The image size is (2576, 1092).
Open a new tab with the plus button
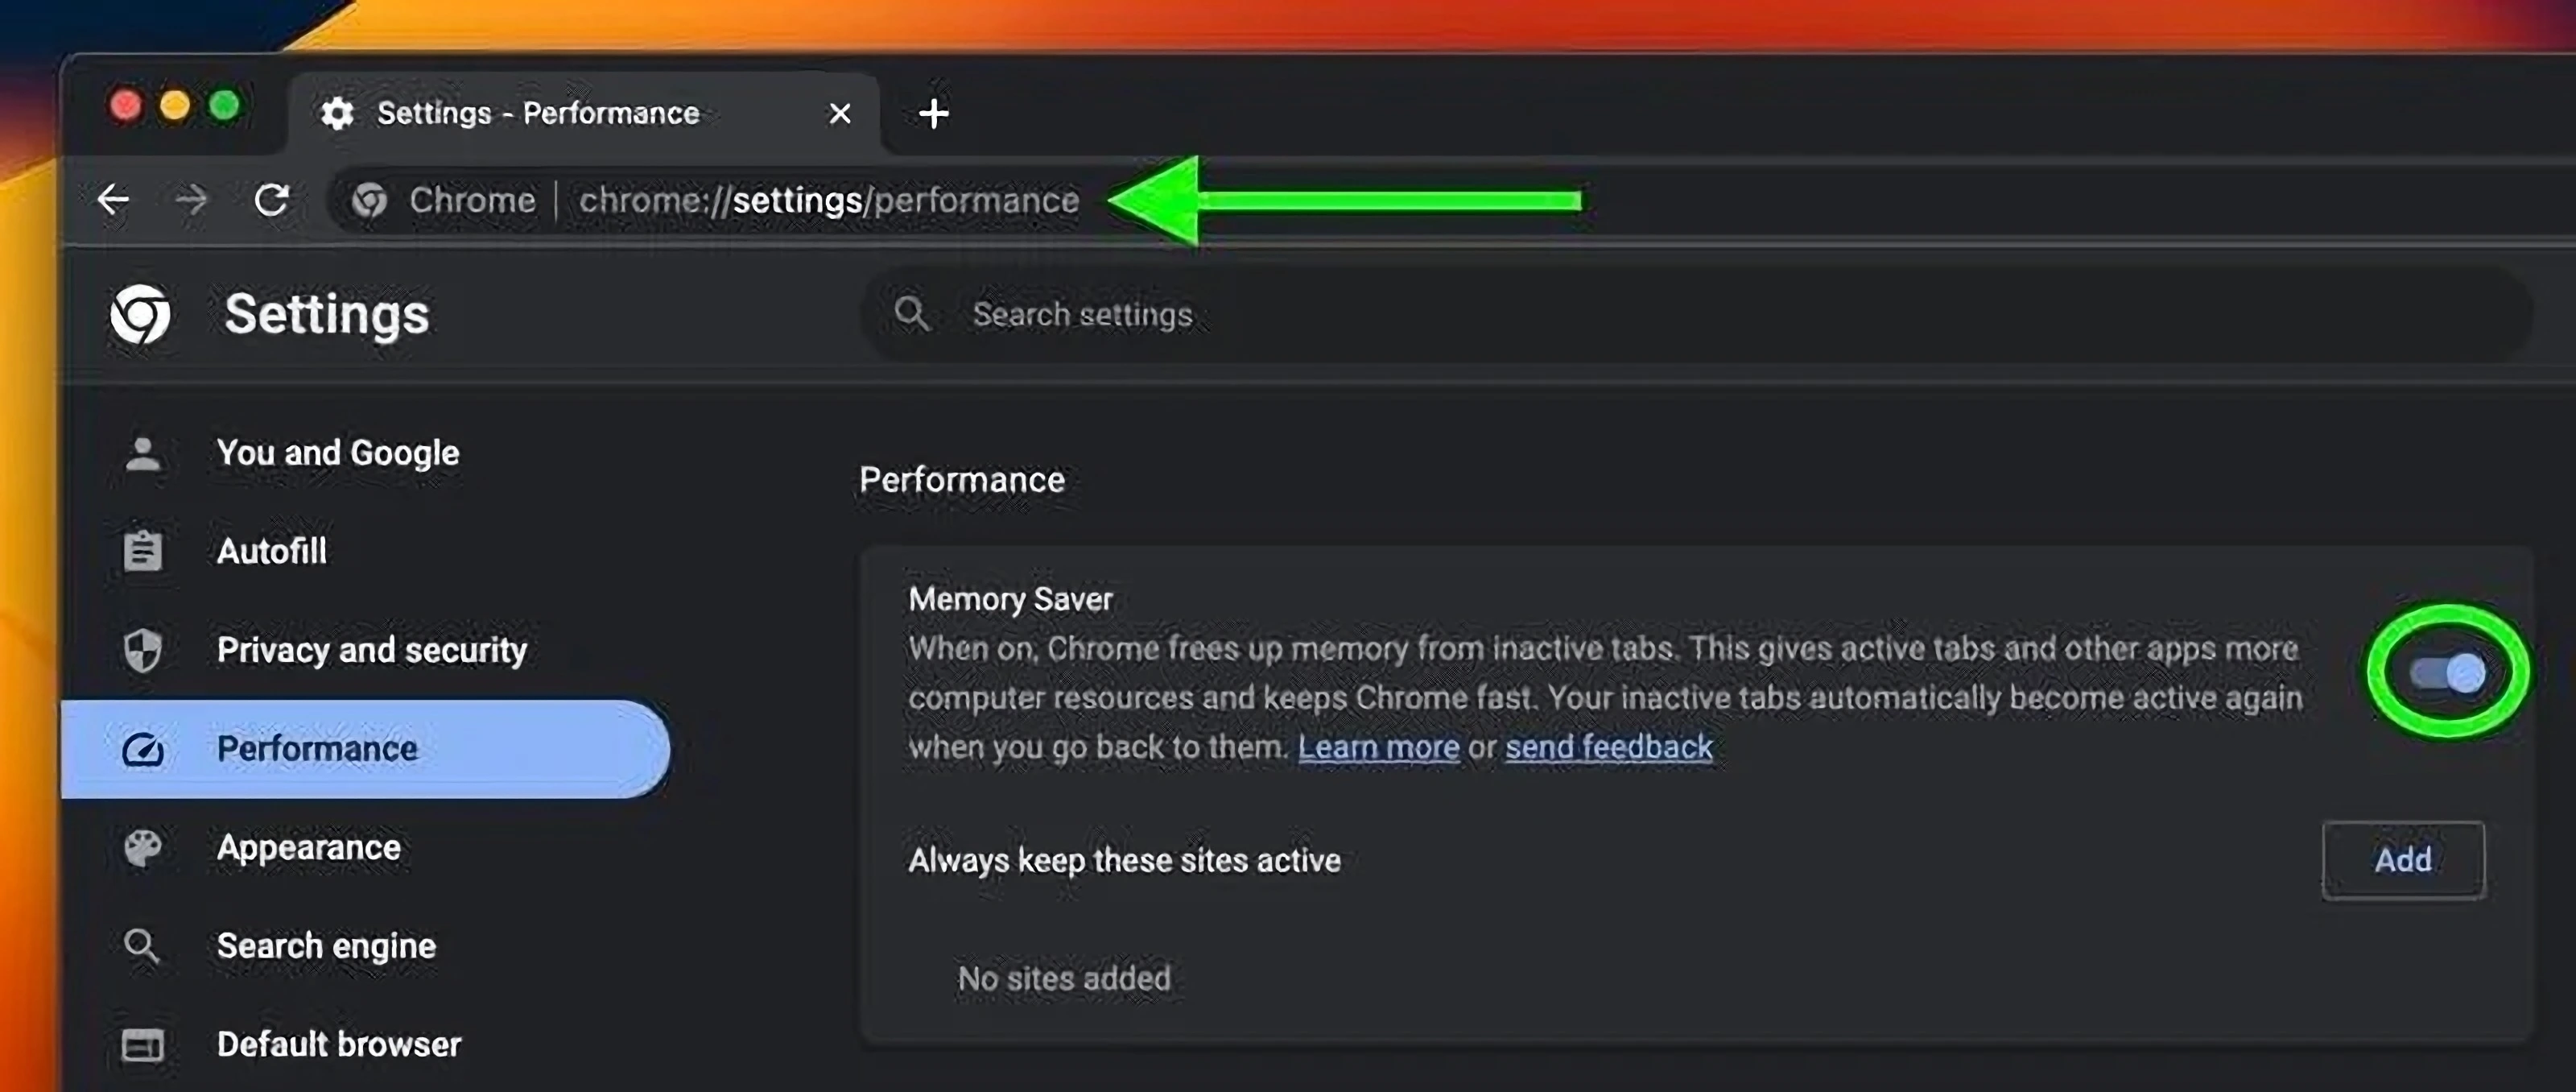[932, 112]
